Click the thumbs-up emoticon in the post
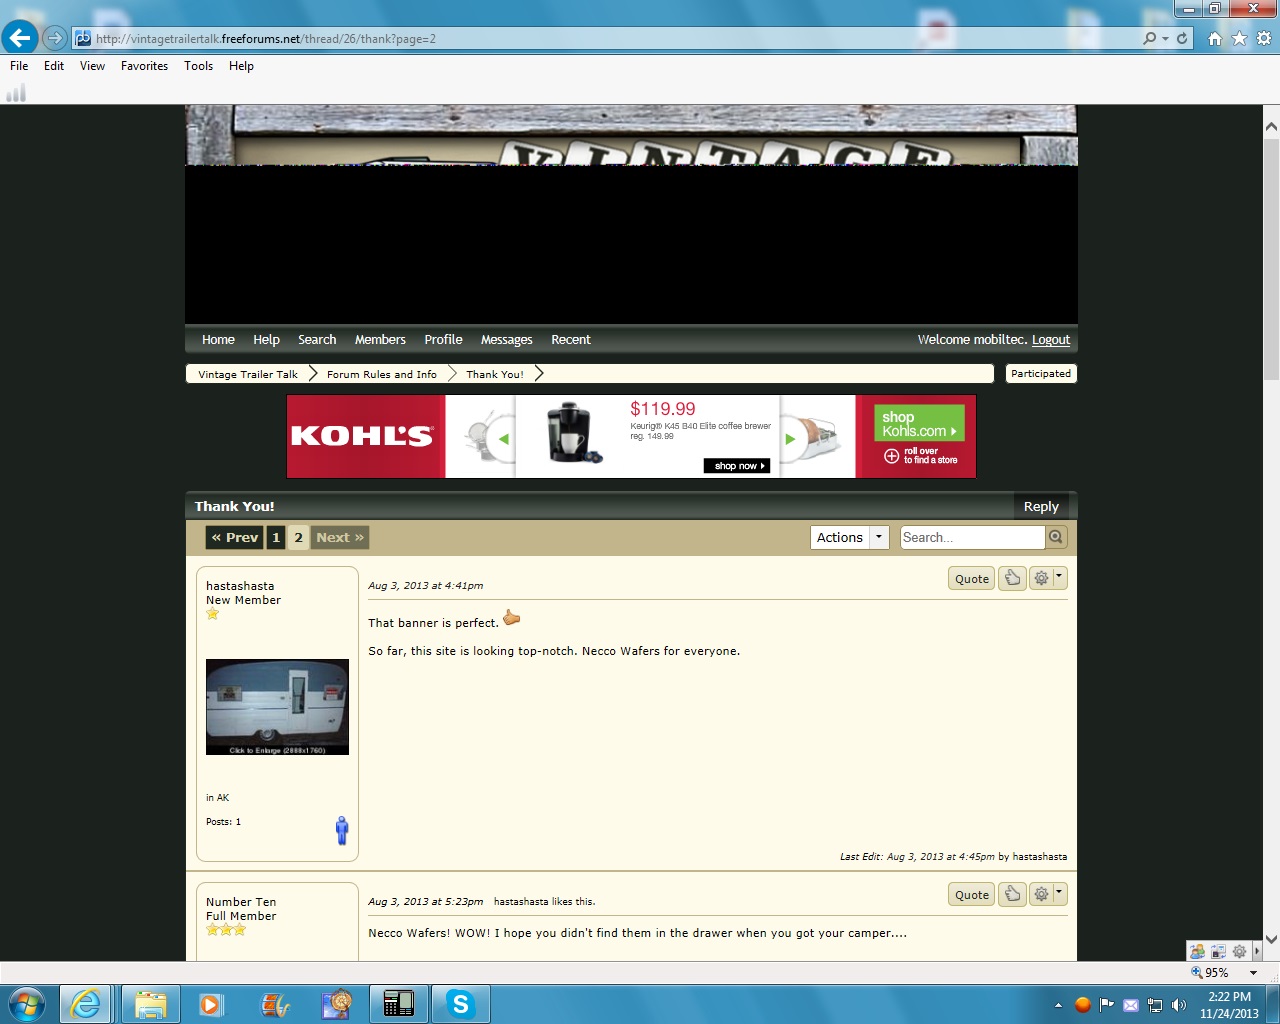Viewport: 1280px width, 1024px height. (511, 618)
